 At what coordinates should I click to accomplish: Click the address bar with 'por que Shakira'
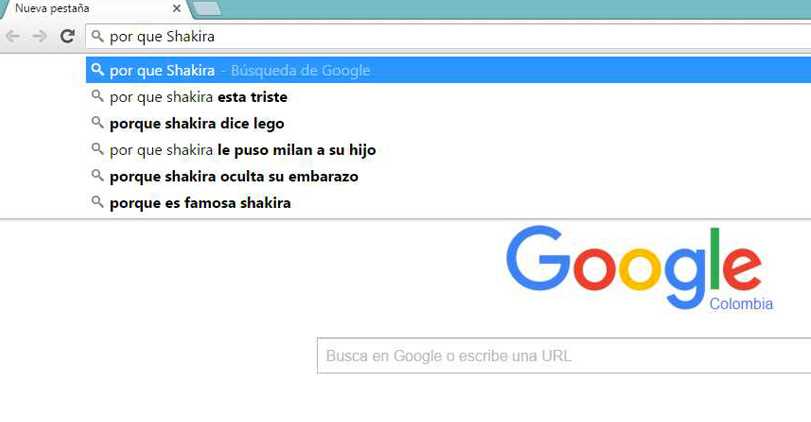(448, 36)
